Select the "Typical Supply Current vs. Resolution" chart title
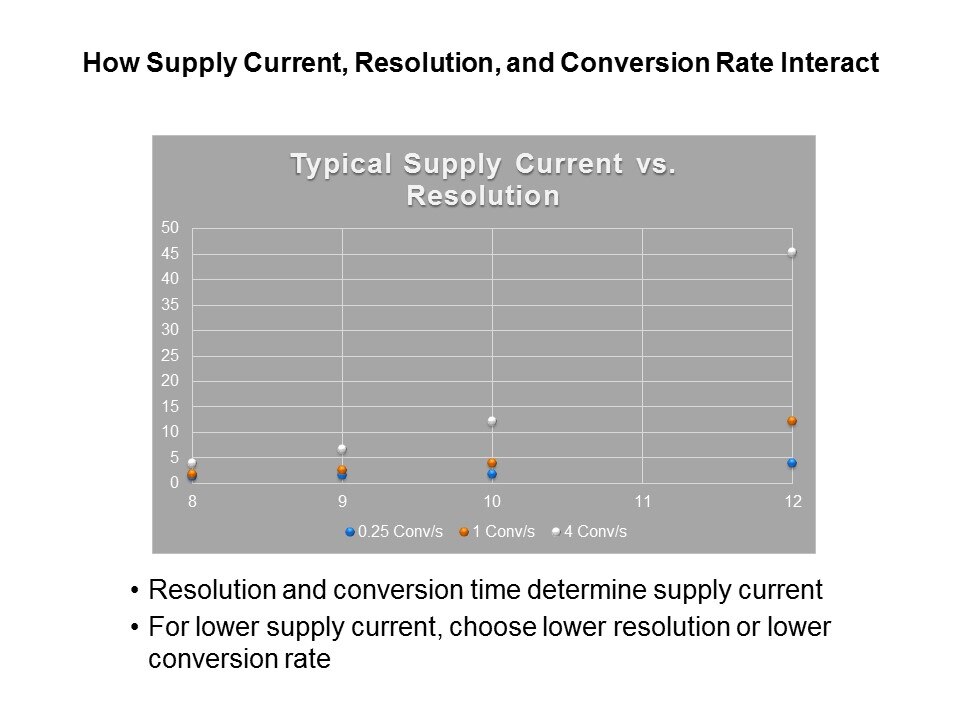This screenshot has height=720, width=960. [483, 179]
